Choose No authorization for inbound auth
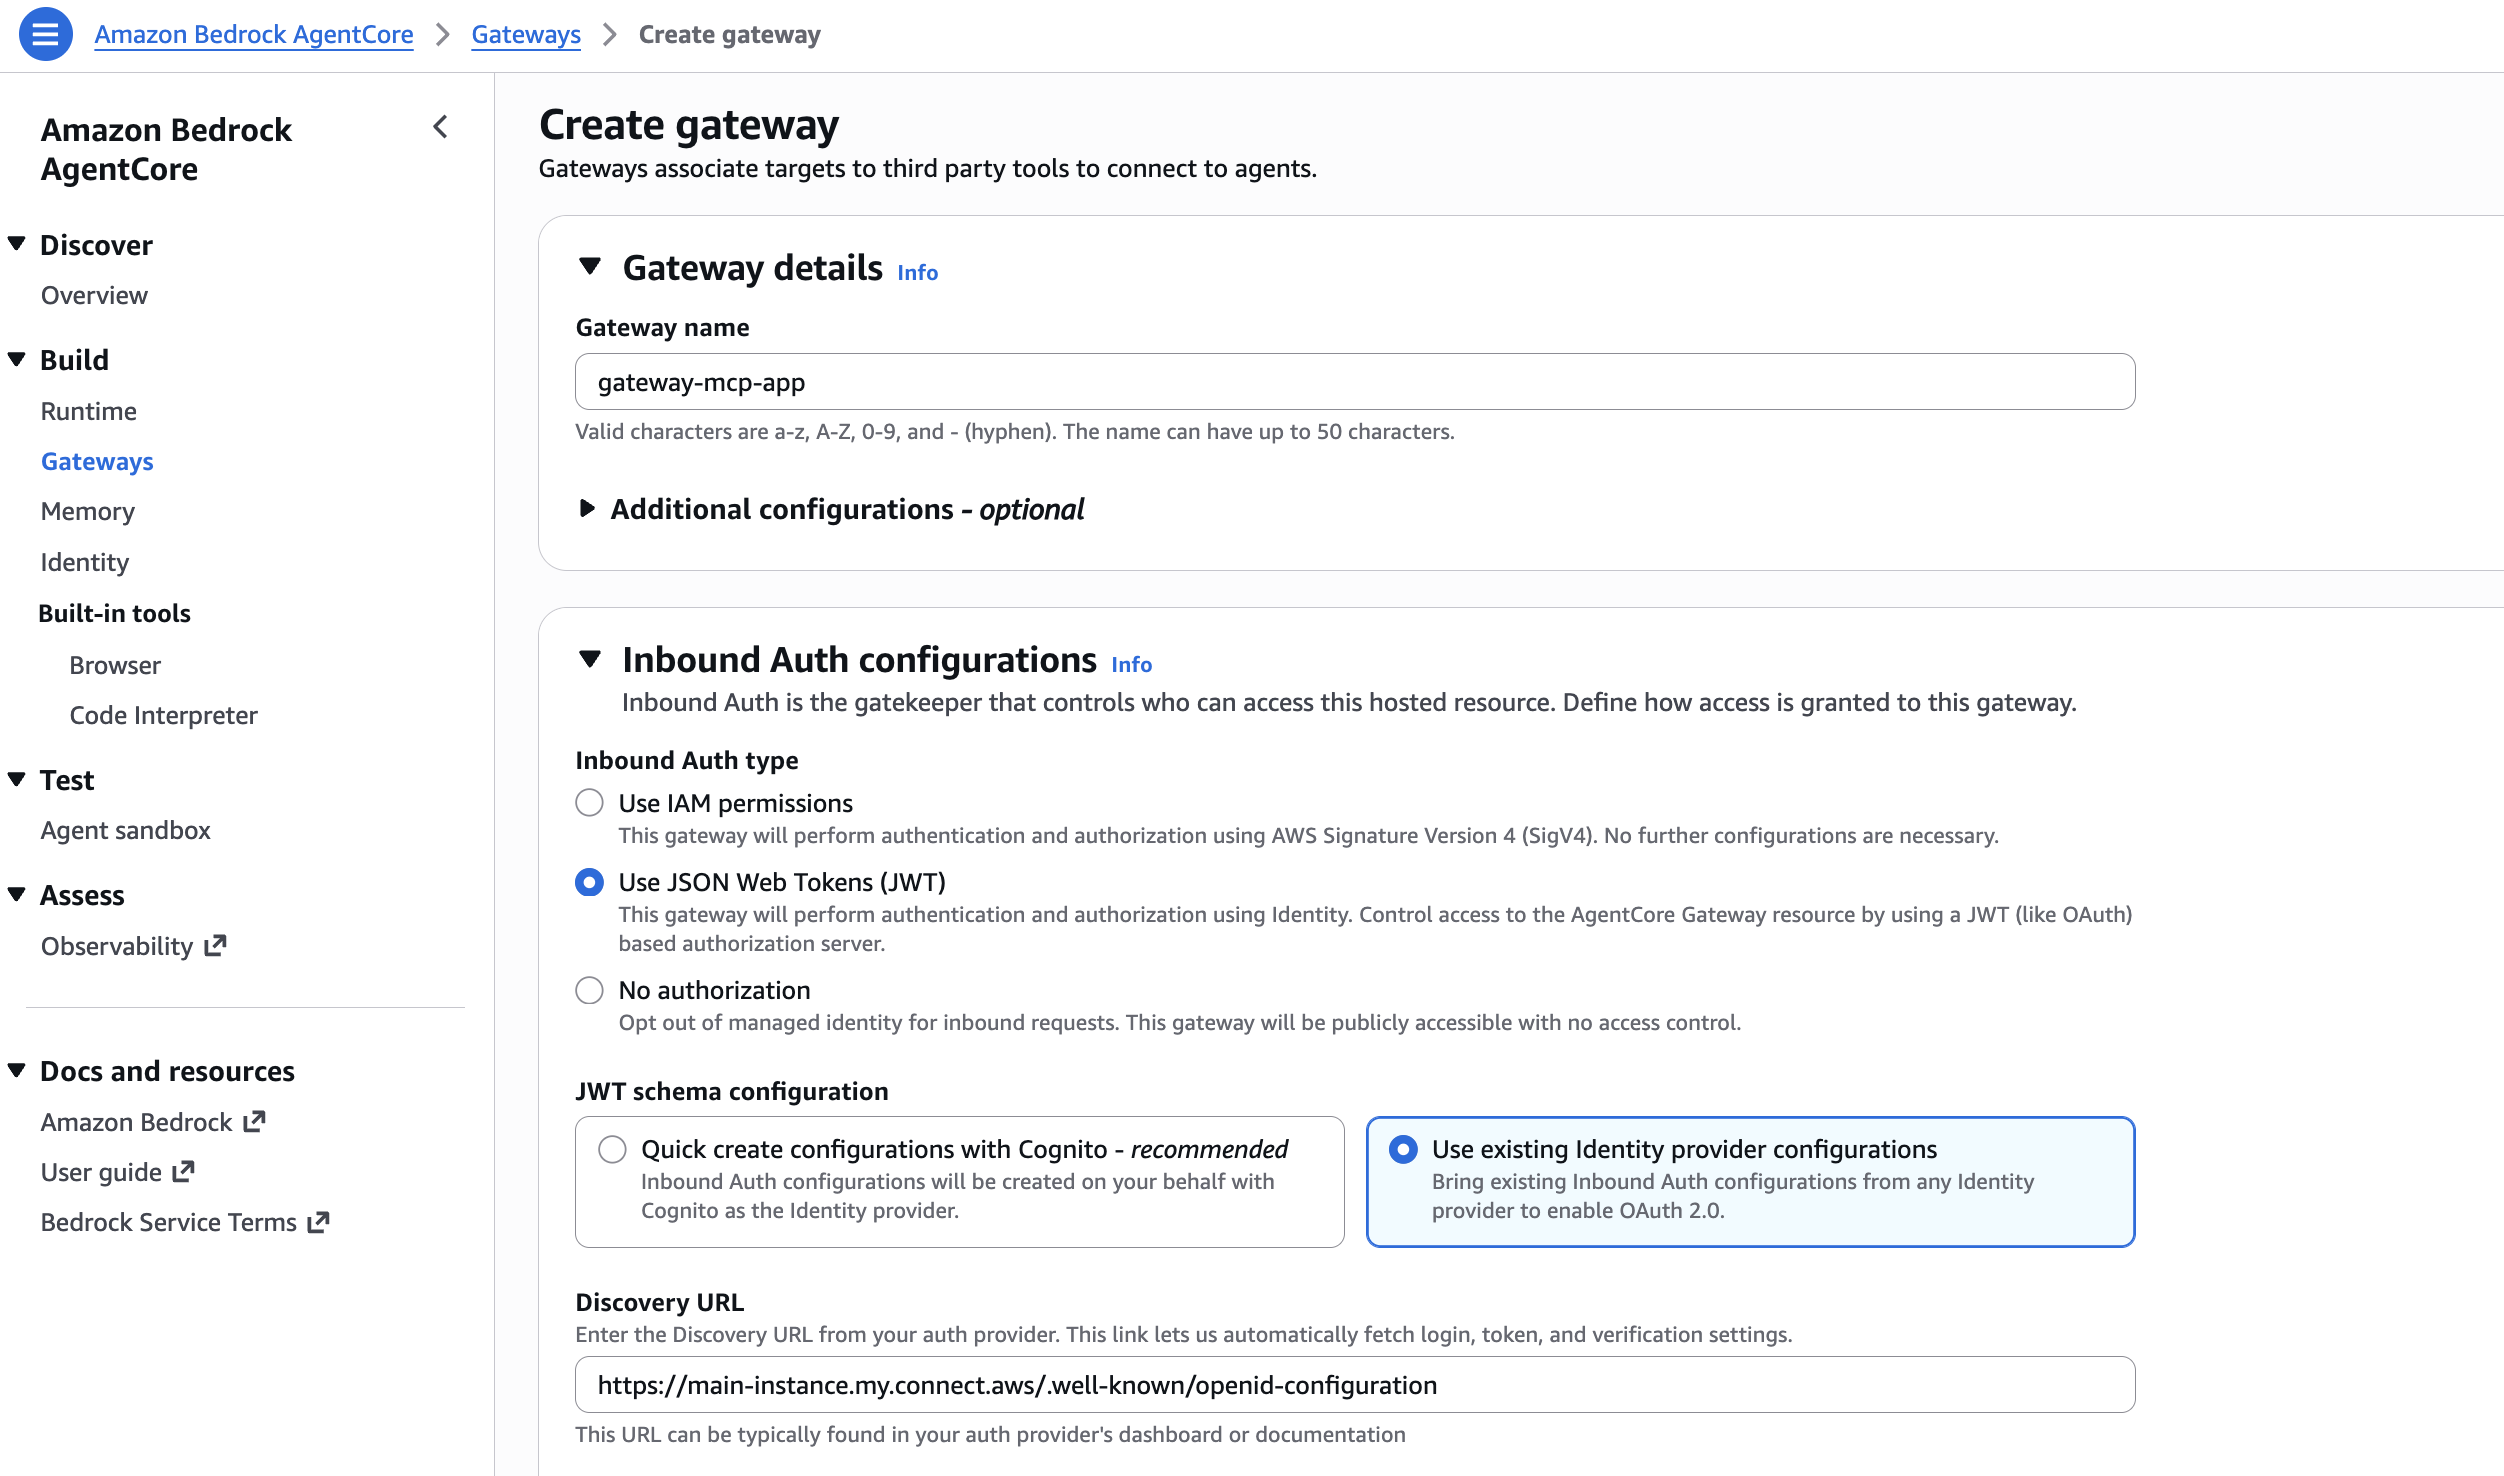 (x=589, y=990)
